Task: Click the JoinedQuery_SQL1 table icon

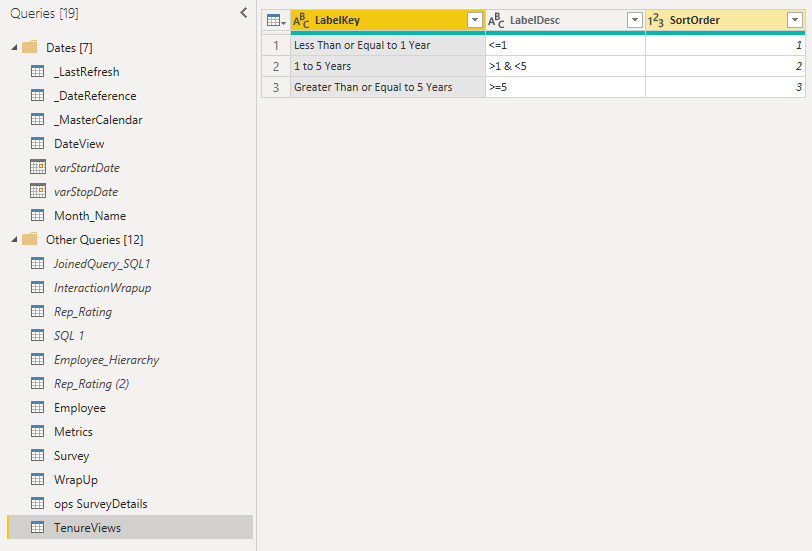Action: 38,264
